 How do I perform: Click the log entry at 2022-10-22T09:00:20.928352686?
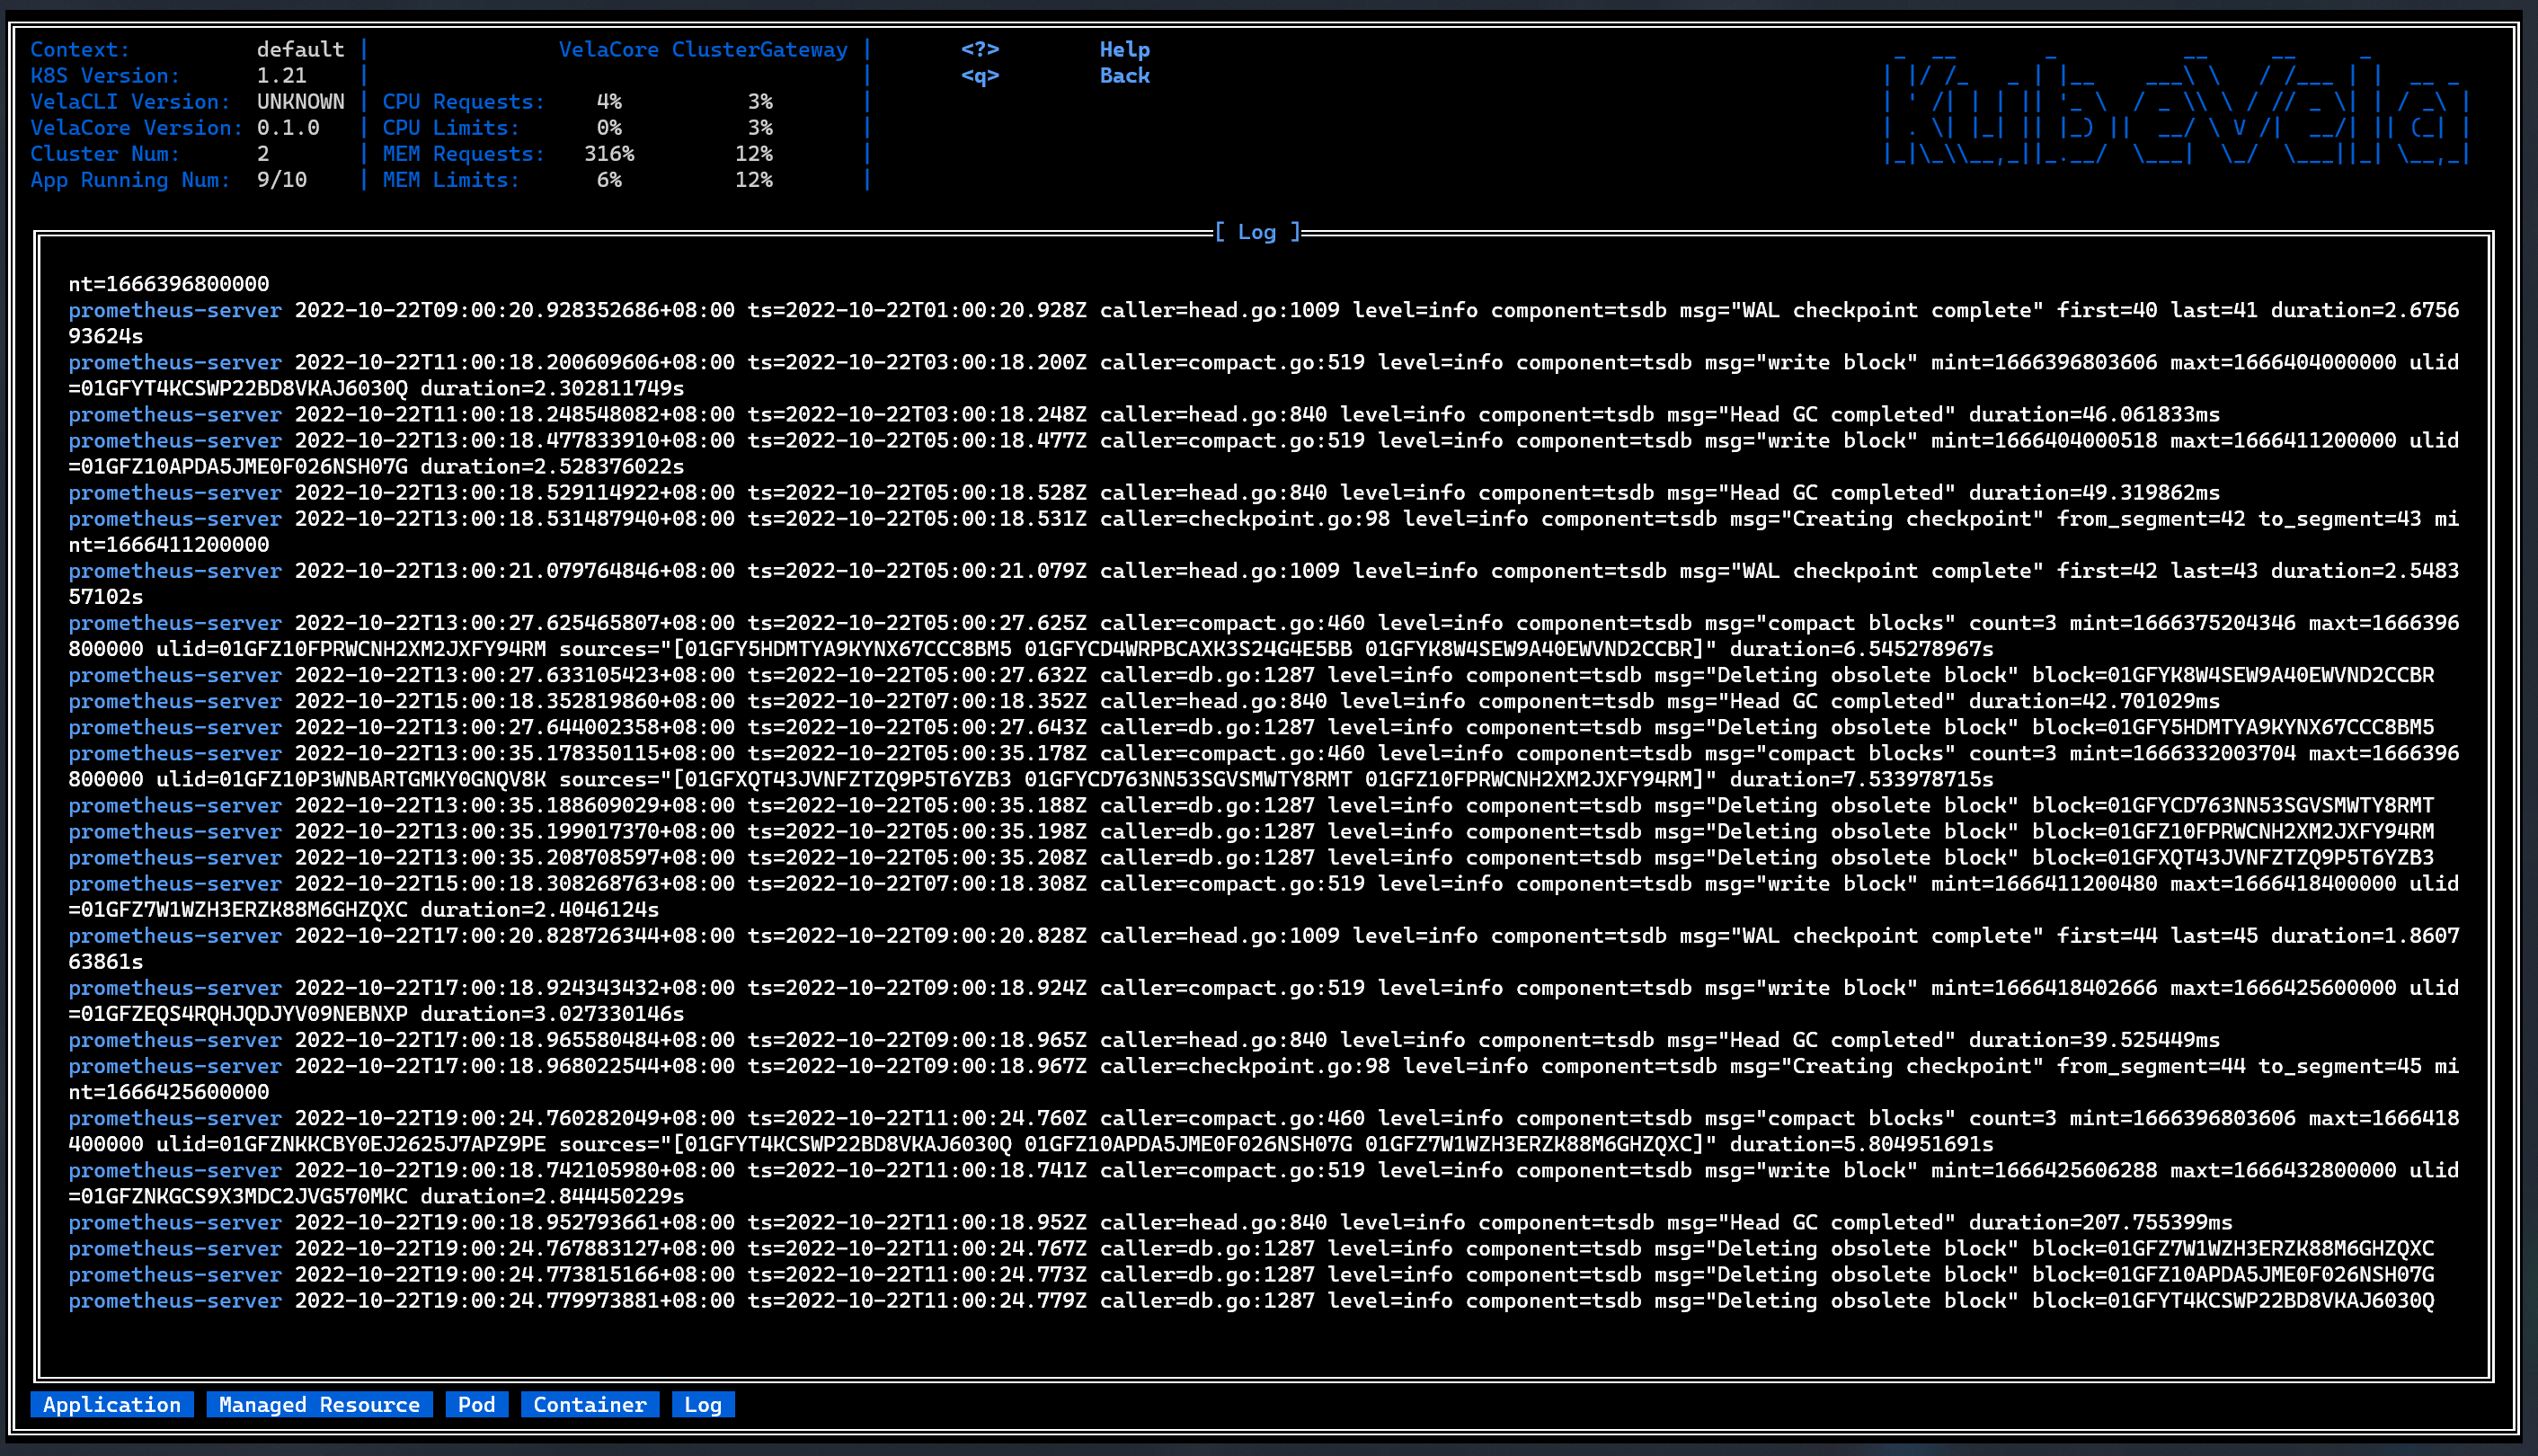[1263, 323]
